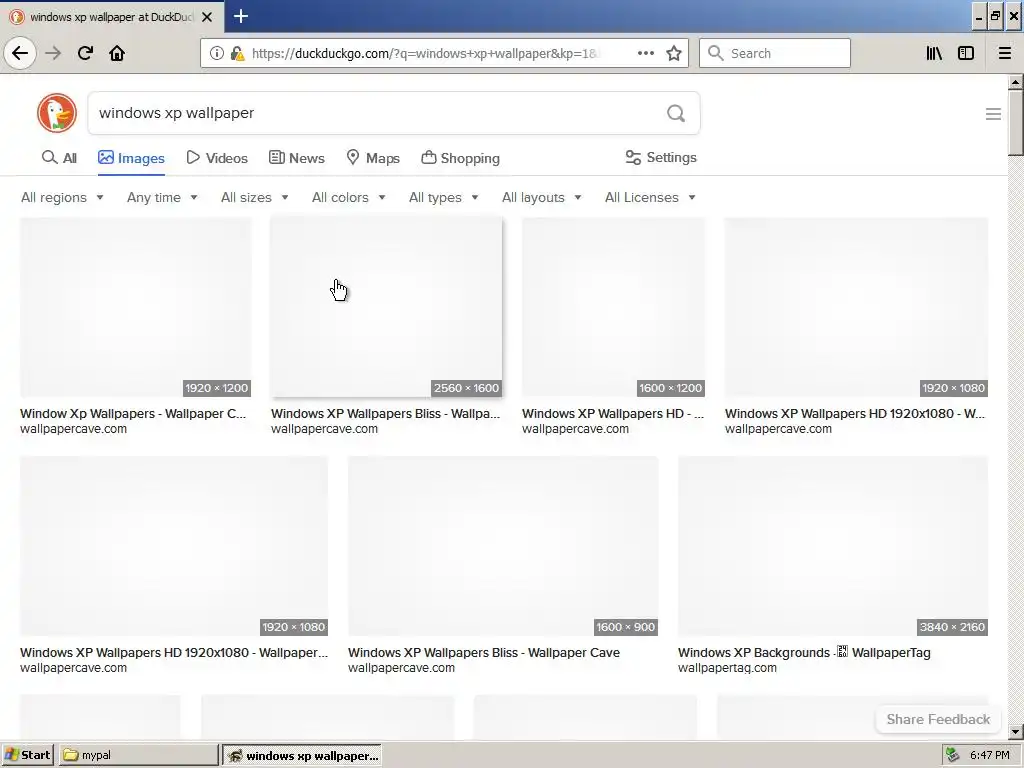Switch to All results tab
This screenshot has width=1024, height=768.
point(59,158)
